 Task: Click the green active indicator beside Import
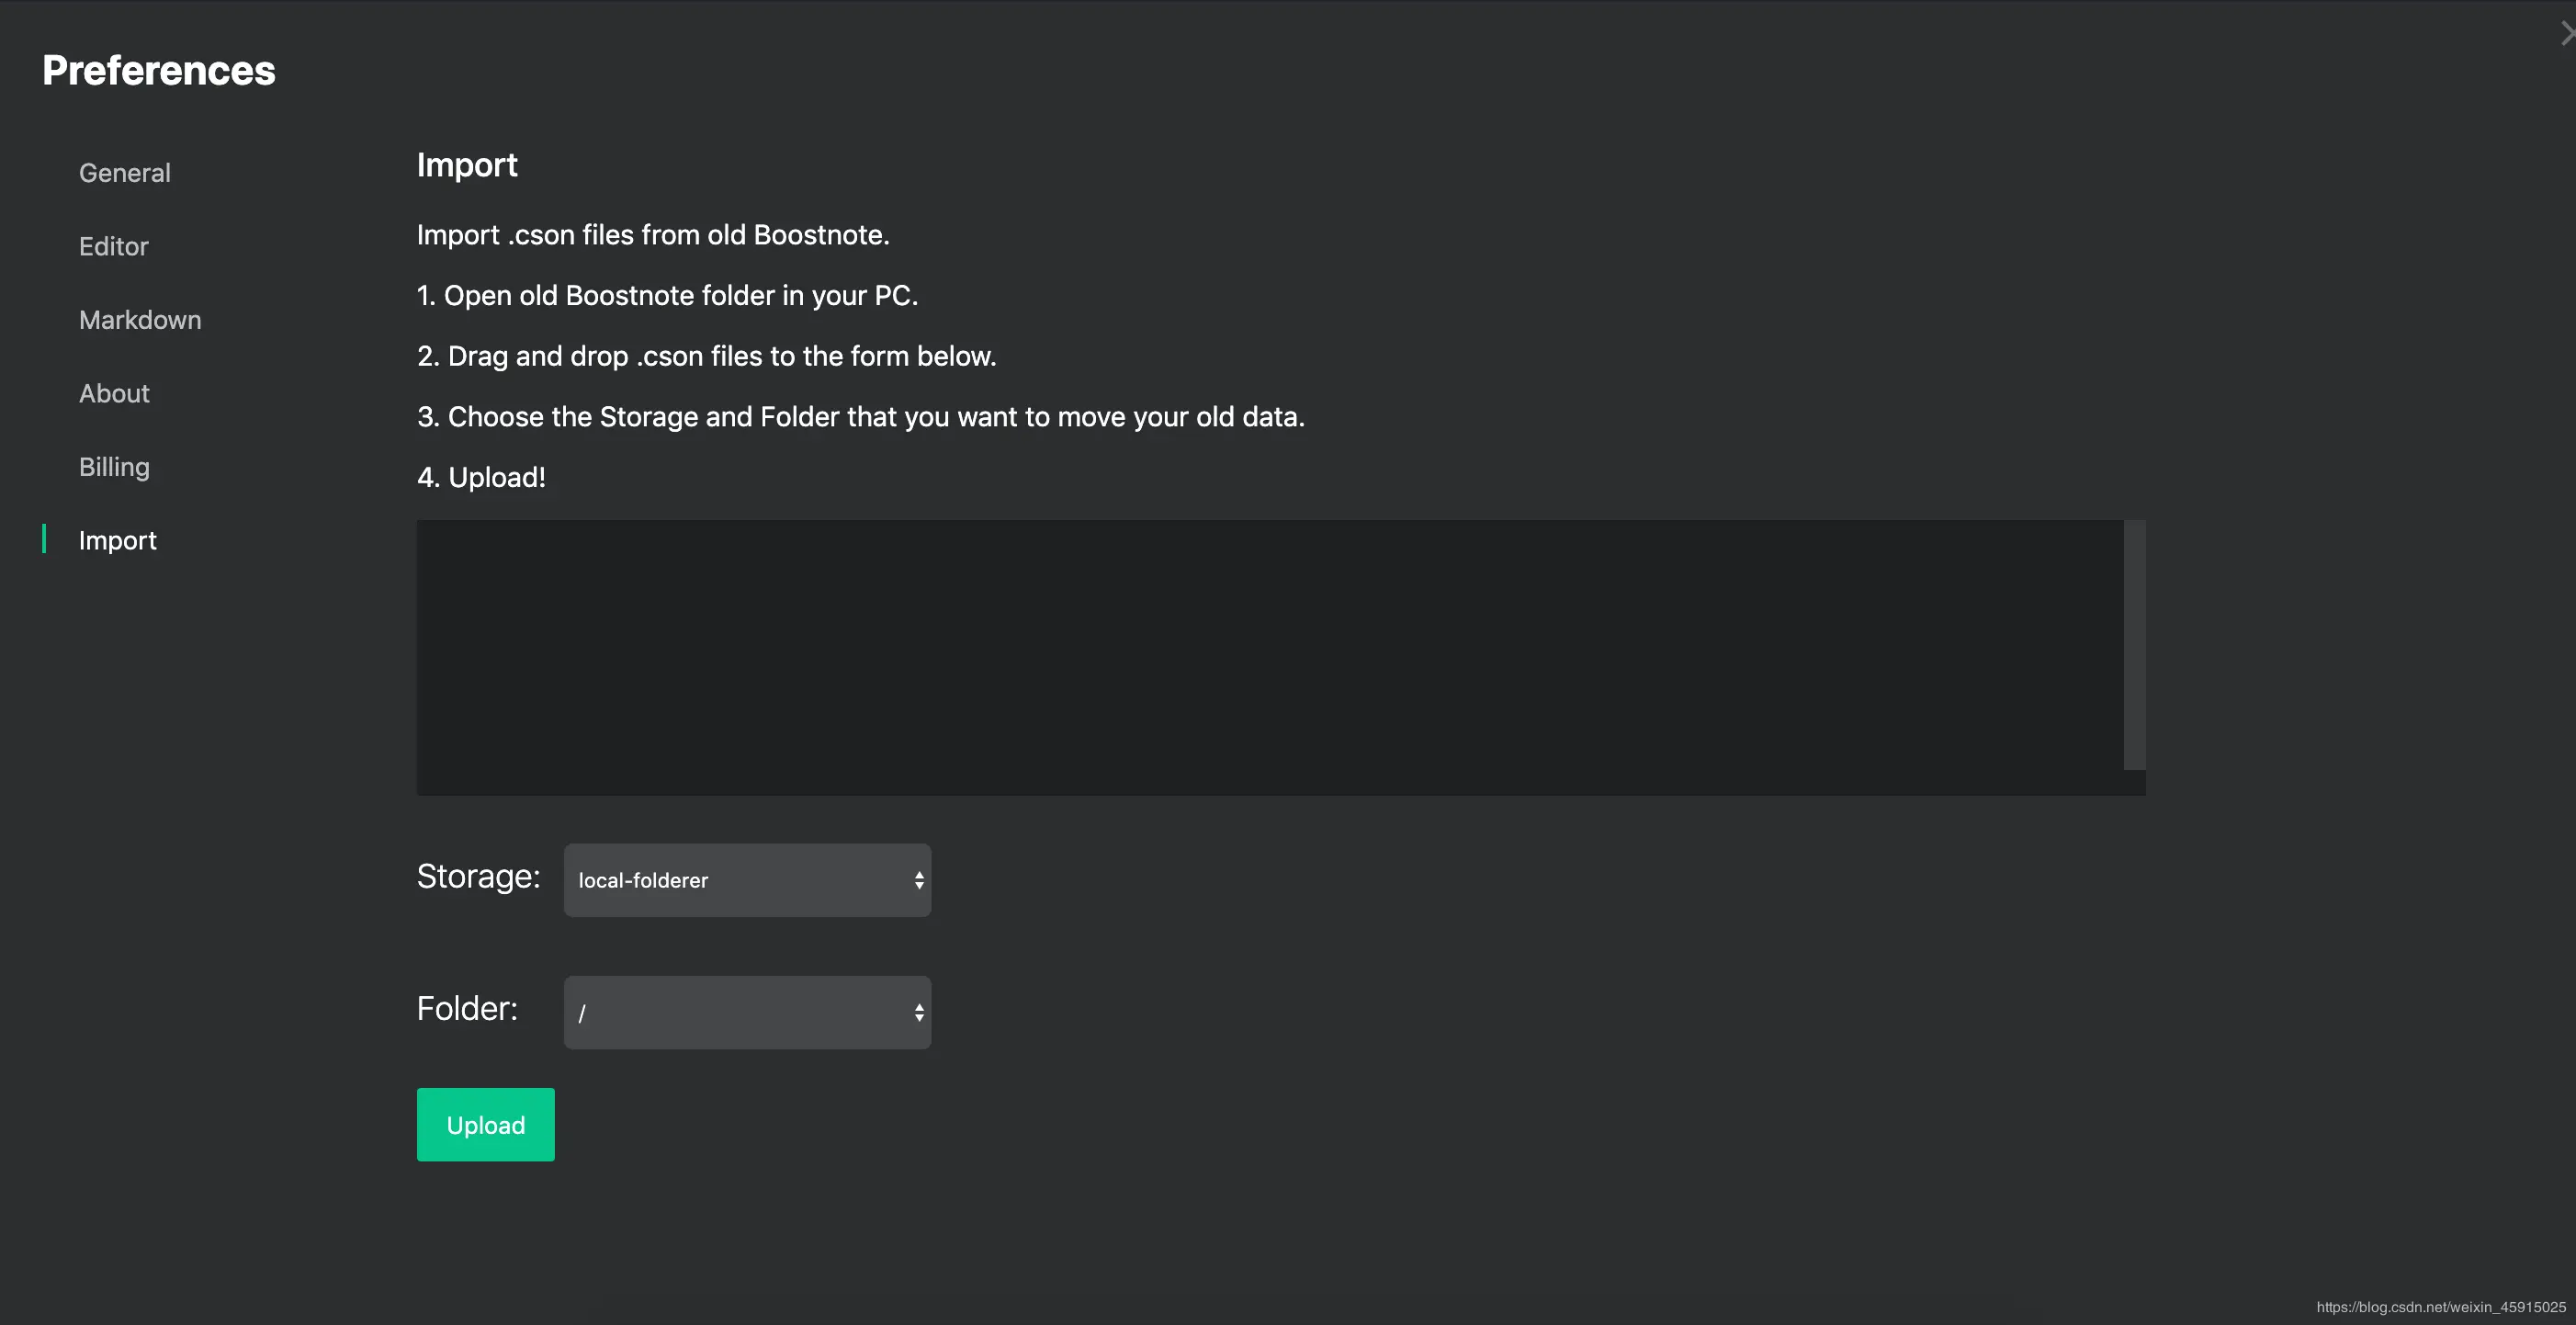(x=44, y=539)
